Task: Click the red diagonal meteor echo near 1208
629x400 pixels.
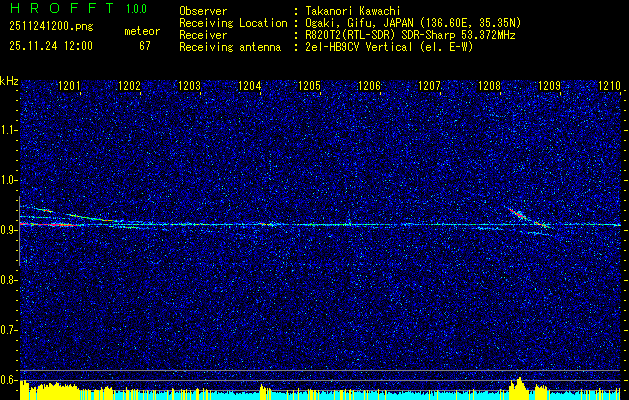Action: tap(519, 215)
